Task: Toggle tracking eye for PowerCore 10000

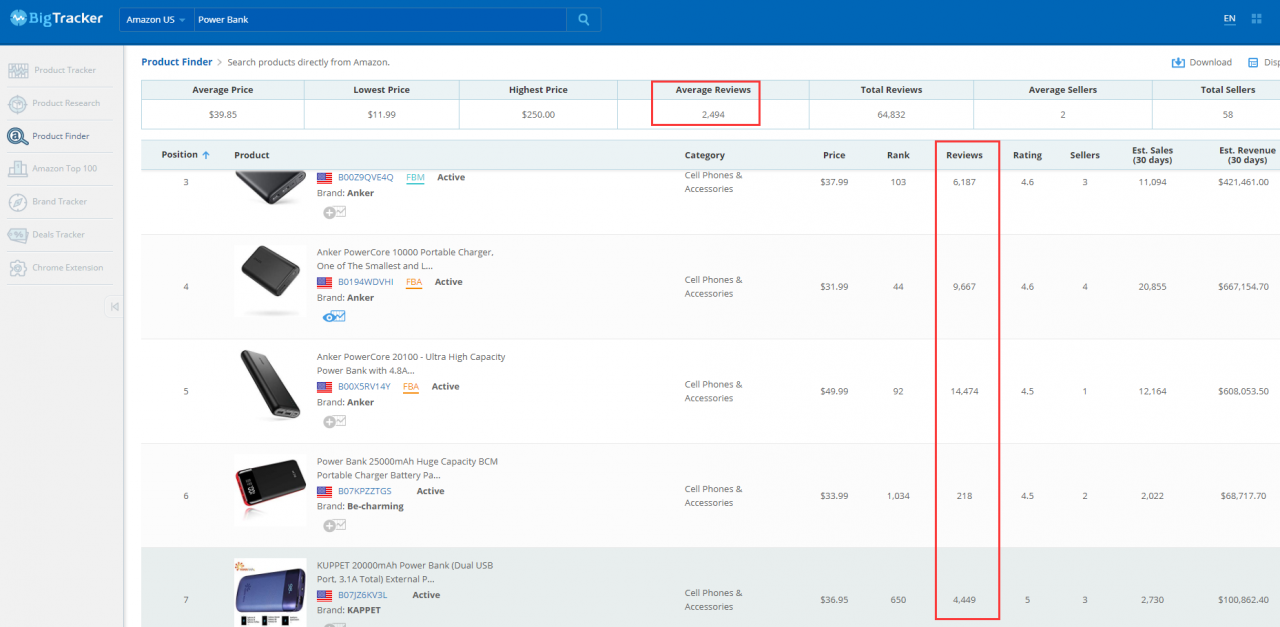Action: pos(334,316)
